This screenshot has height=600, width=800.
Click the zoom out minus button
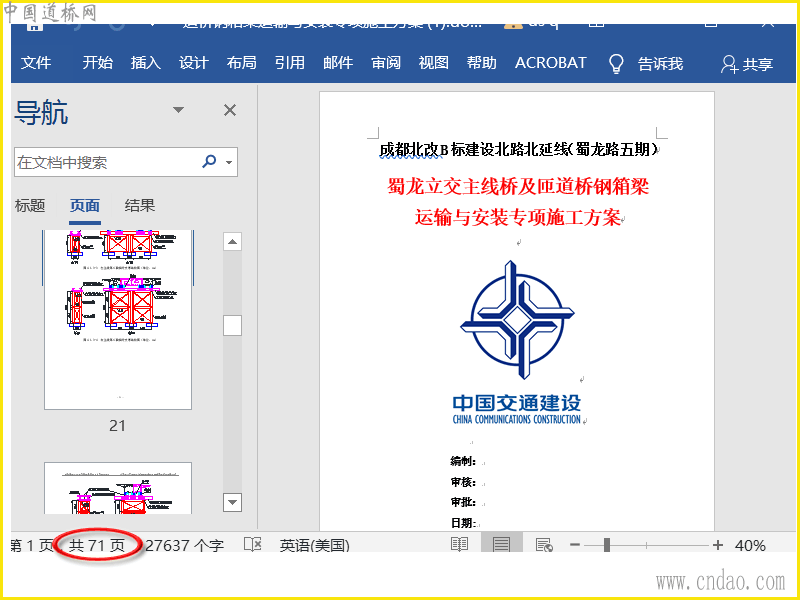(x=575, y=545)
